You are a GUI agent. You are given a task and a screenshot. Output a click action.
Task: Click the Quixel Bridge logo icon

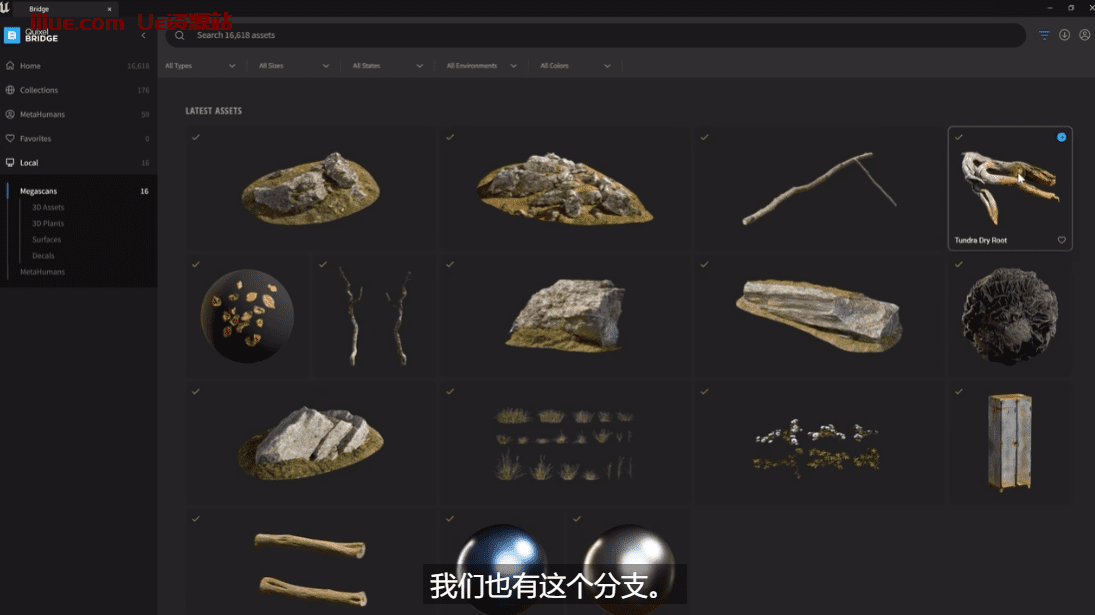coord(12,36)
